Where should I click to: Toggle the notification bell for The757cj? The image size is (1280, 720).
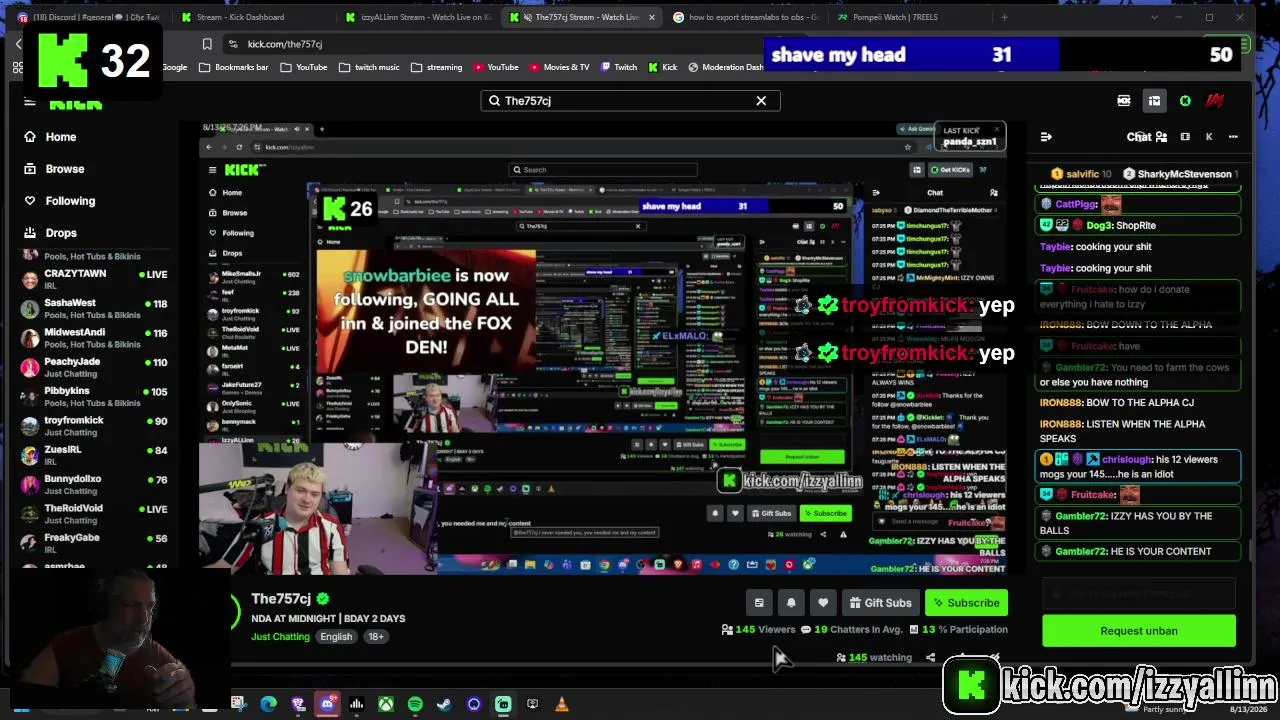[791, 603]
